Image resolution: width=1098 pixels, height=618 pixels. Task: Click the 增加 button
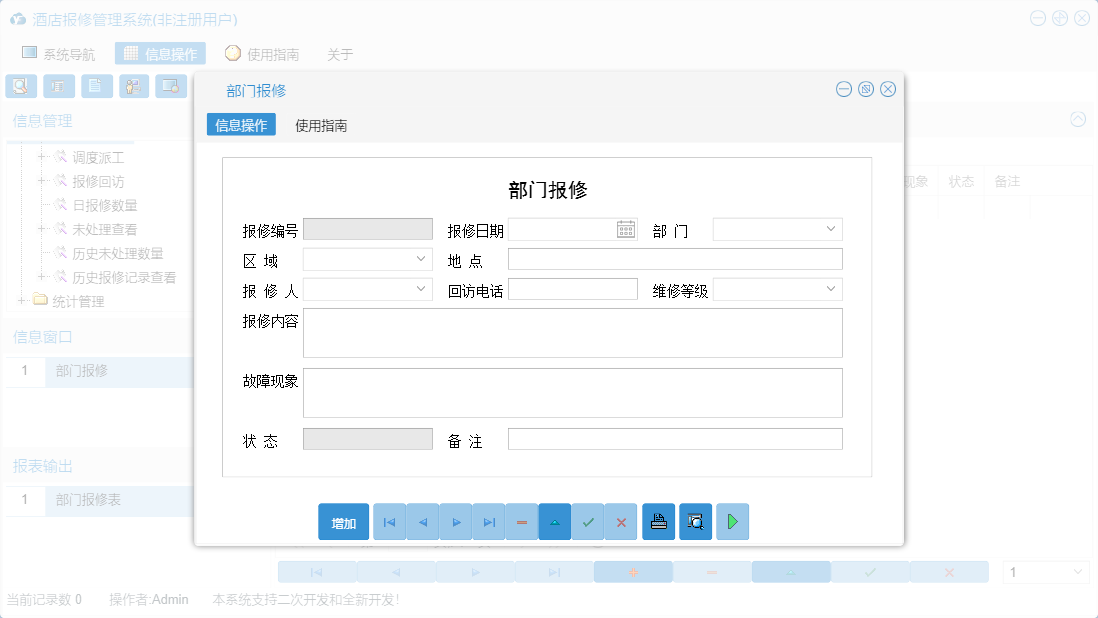click(x=343, y=521)
